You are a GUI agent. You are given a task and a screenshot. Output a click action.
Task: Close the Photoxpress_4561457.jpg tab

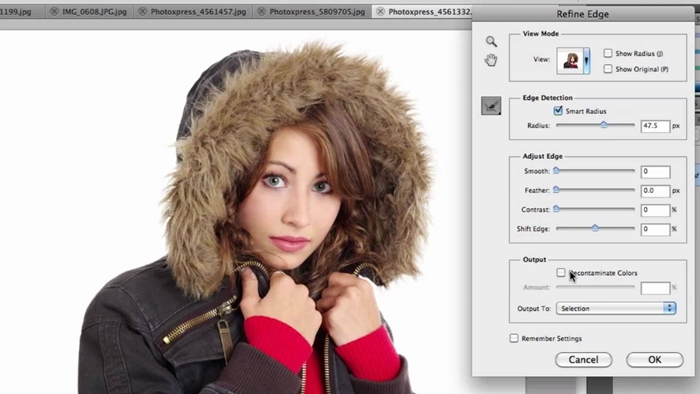(x=143, y=12)
